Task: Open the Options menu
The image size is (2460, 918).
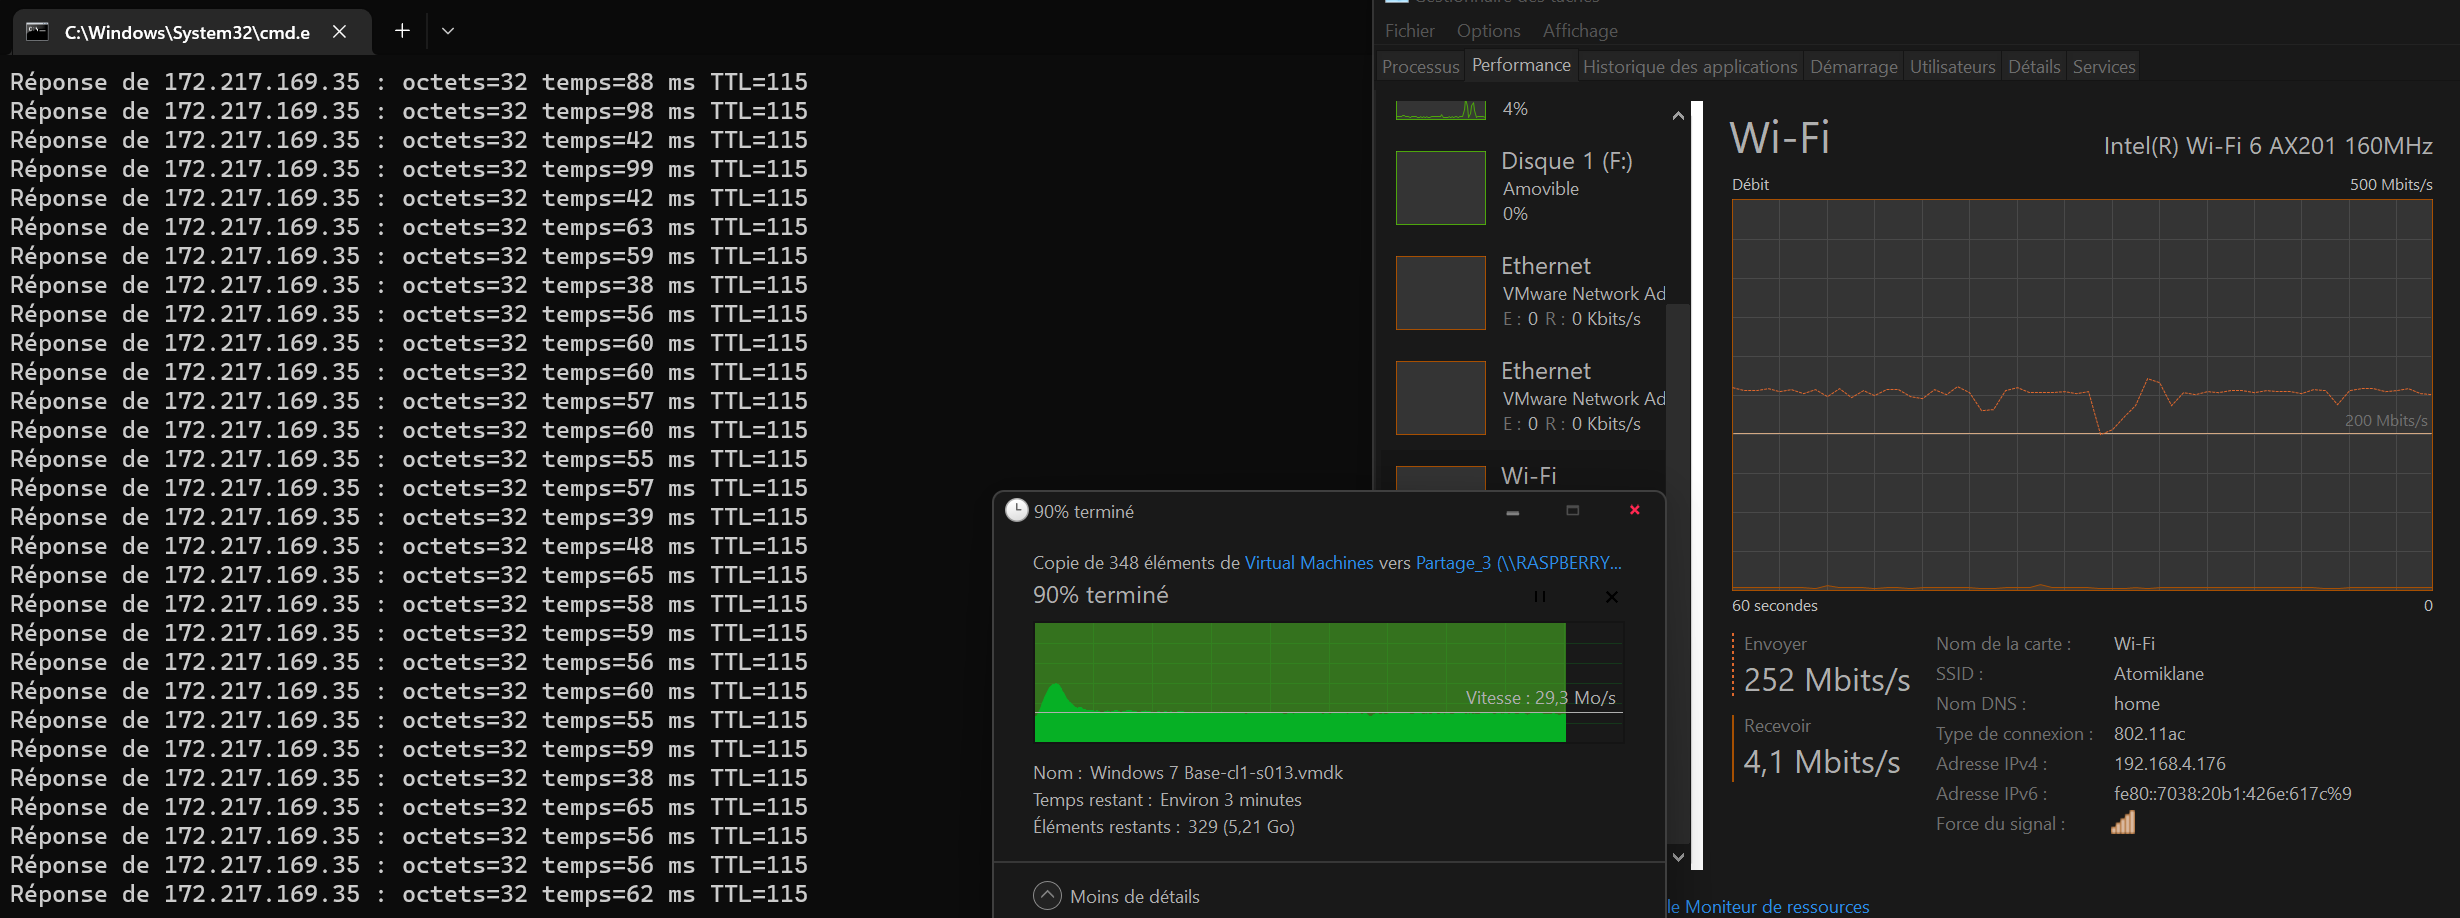Action: [x=1488, y=30]
